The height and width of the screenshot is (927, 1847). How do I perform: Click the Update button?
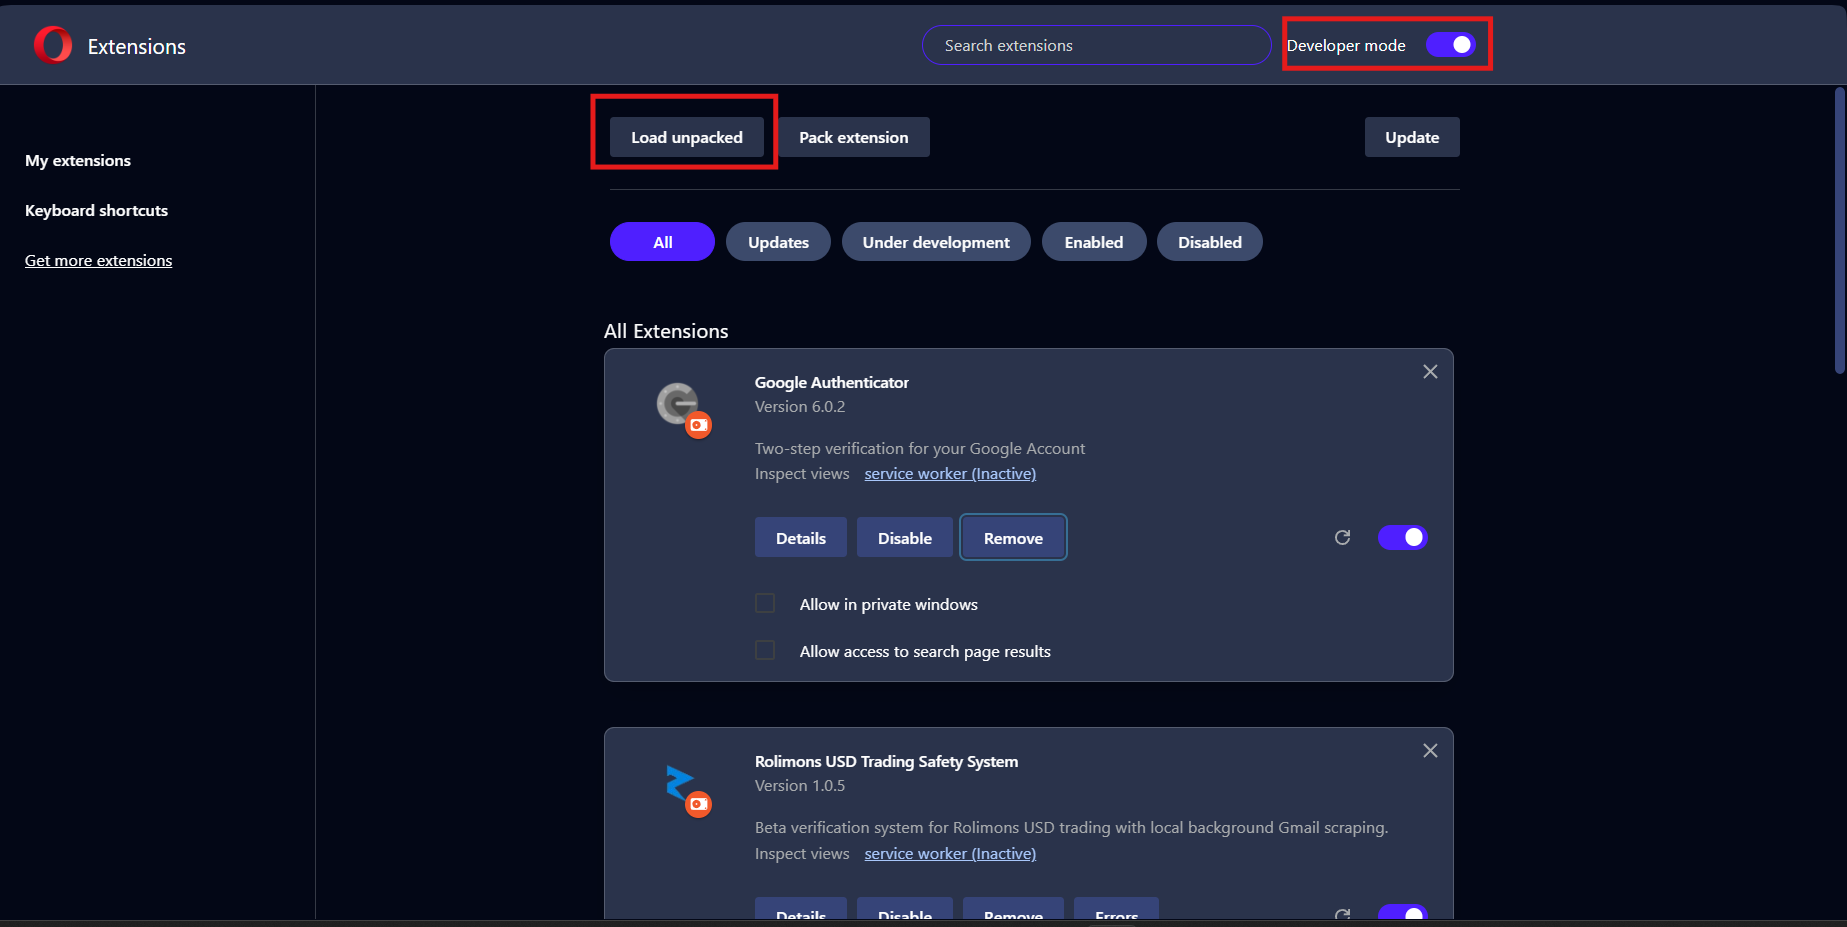[x=1412, y=137]
